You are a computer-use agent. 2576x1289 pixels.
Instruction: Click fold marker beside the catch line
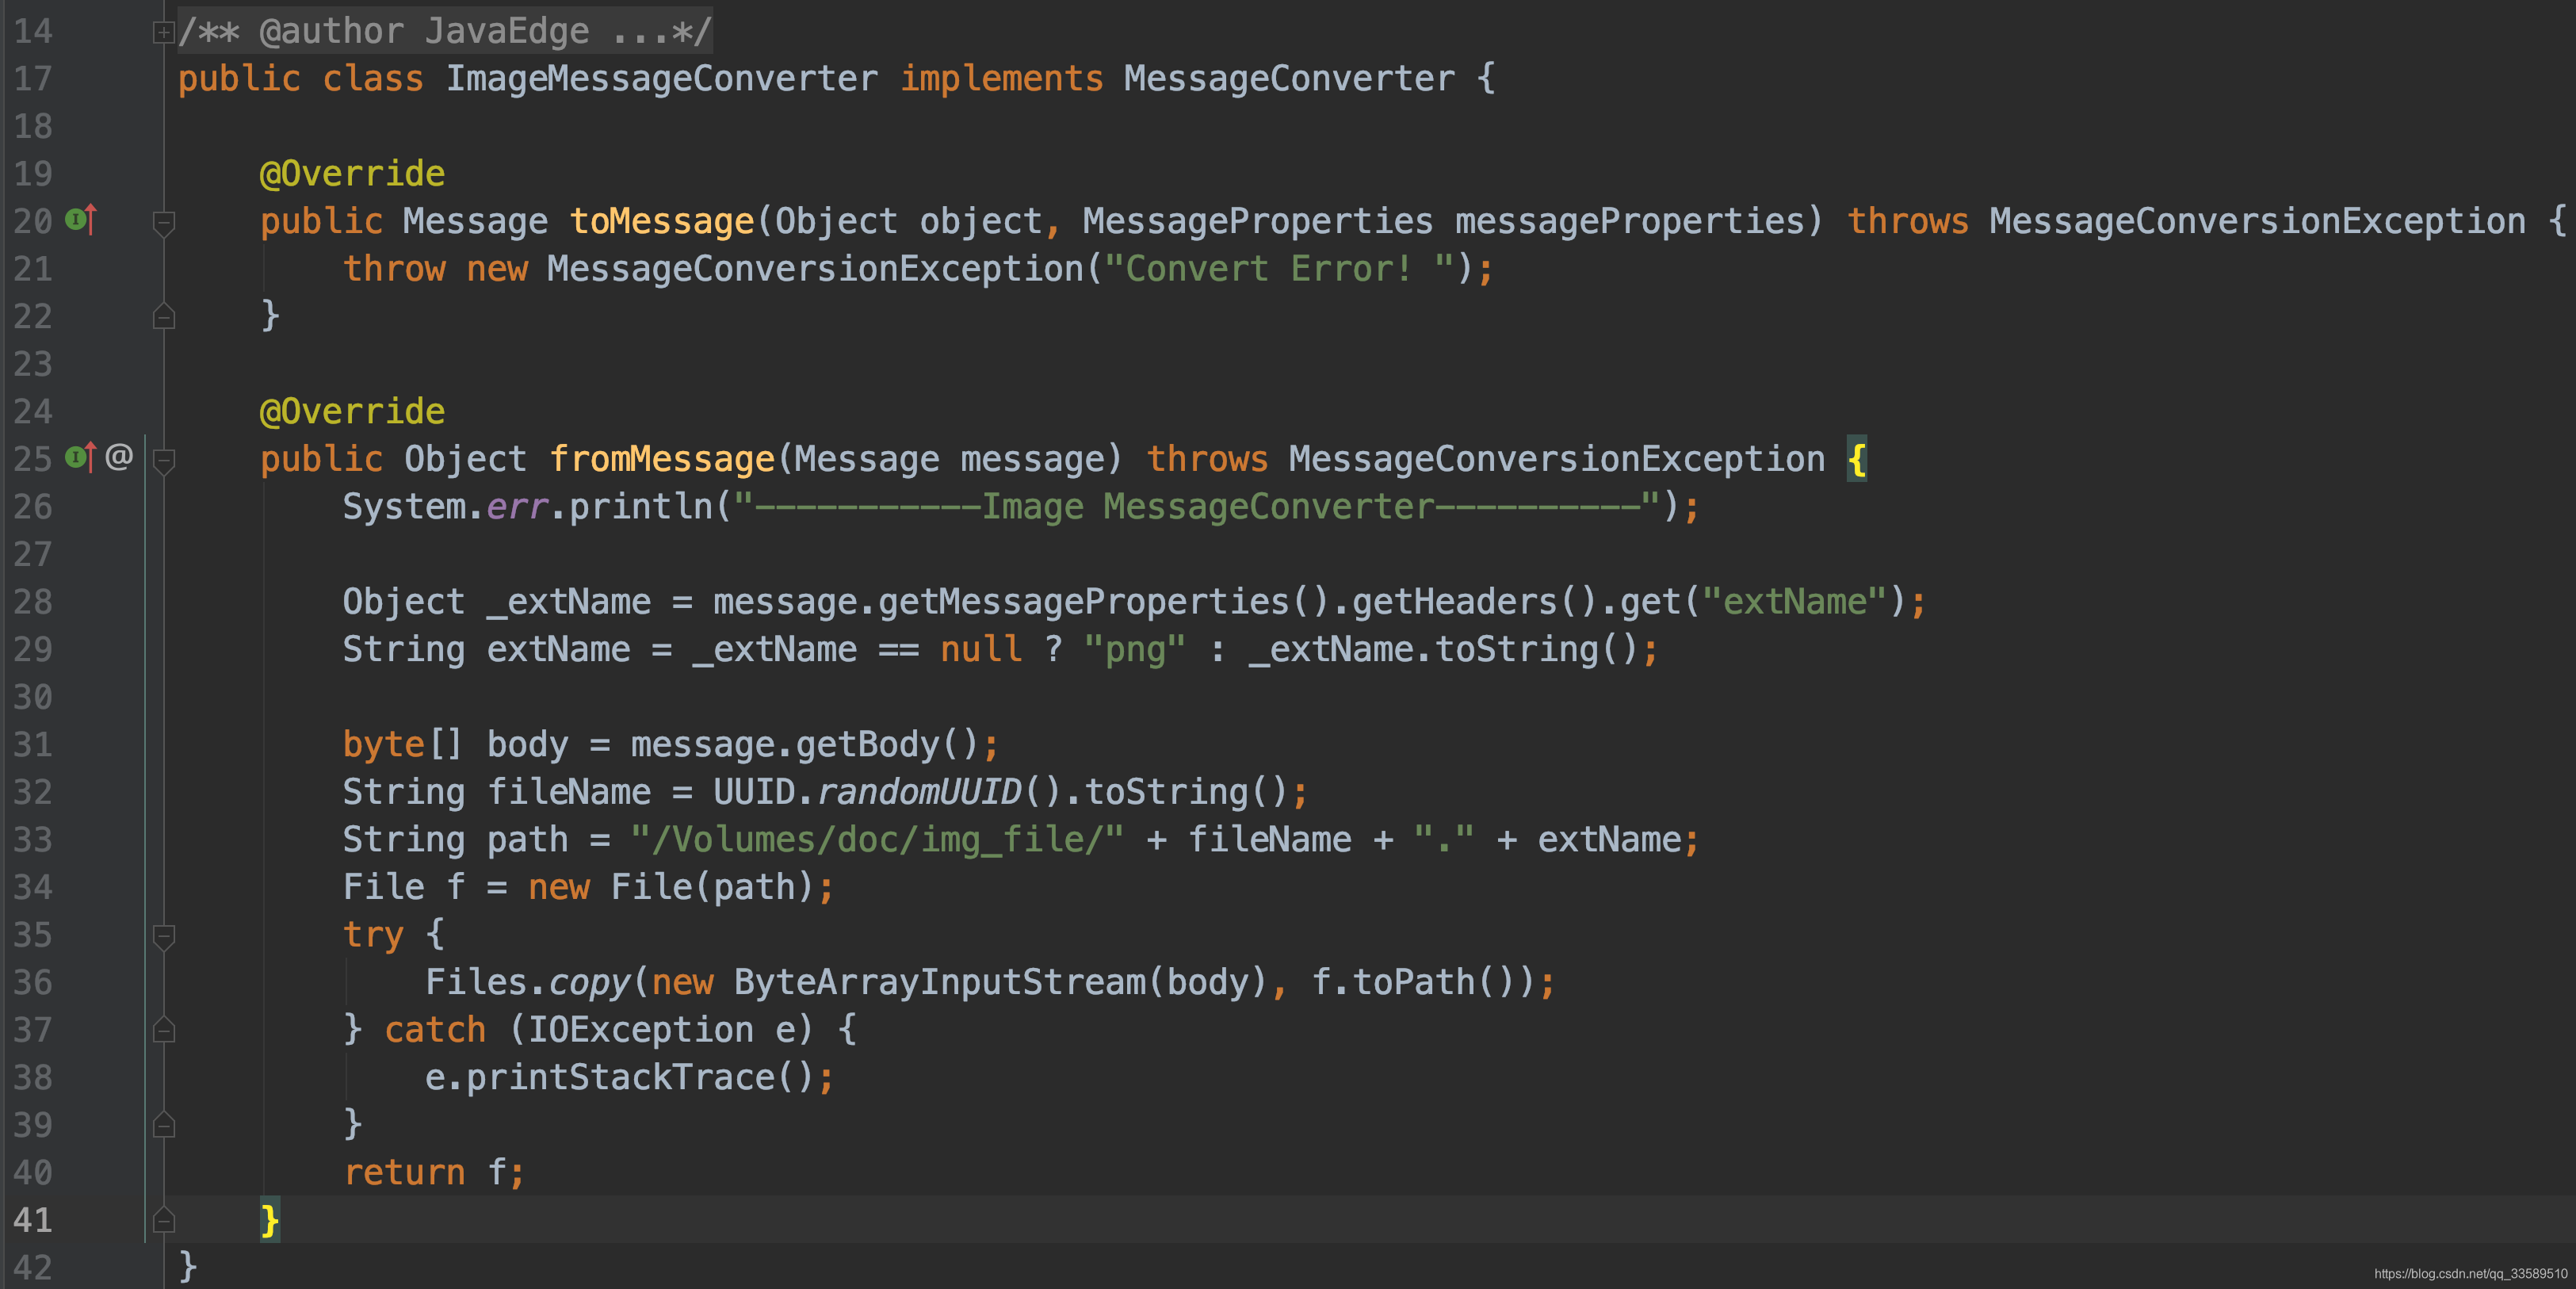coord(164,1030)
